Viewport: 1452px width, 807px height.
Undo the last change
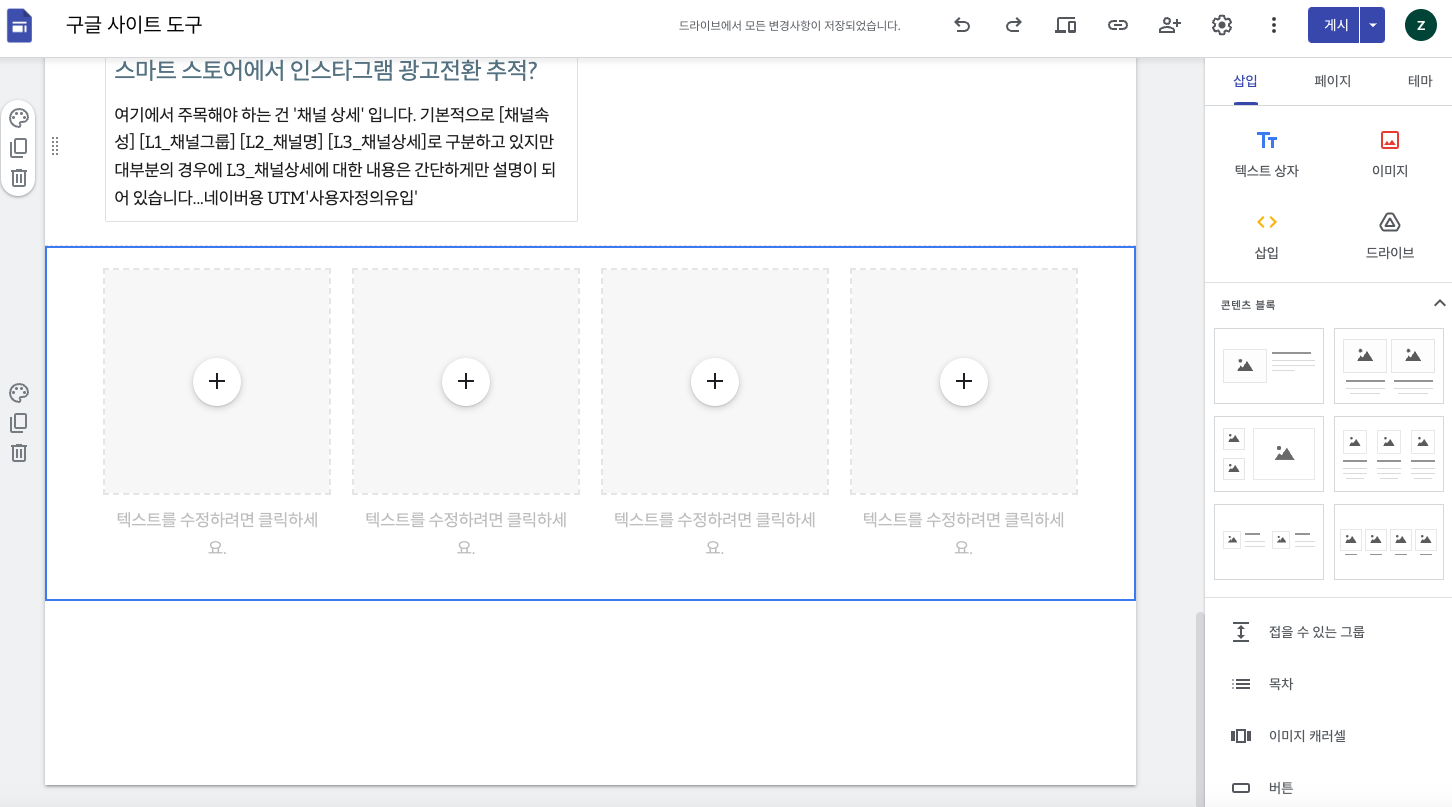click(x=962, y=25)
